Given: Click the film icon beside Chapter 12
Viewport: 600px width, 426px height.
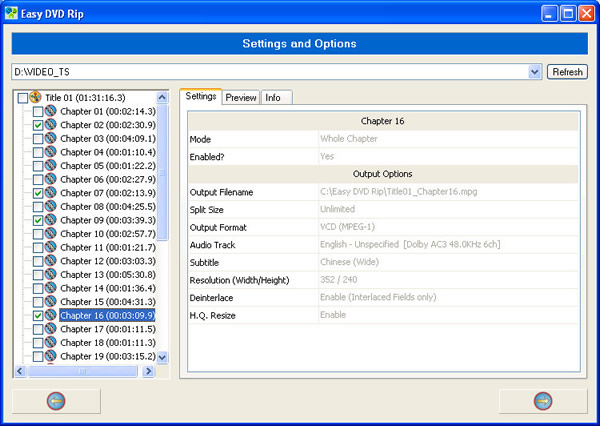Looking at the screenshot, I should pos(51,261).
